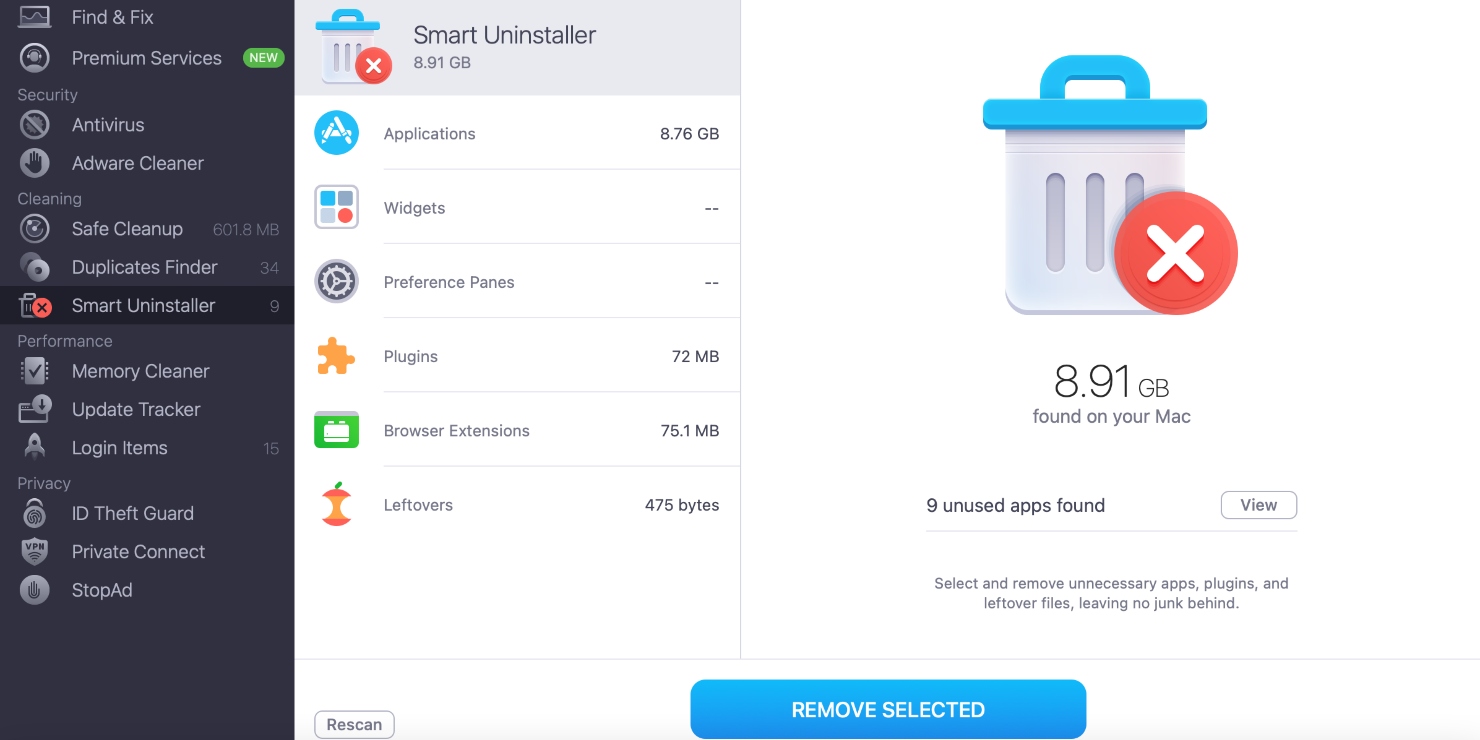Select the Widgets category row
The image size is (1480, 740).
[517, 207]
